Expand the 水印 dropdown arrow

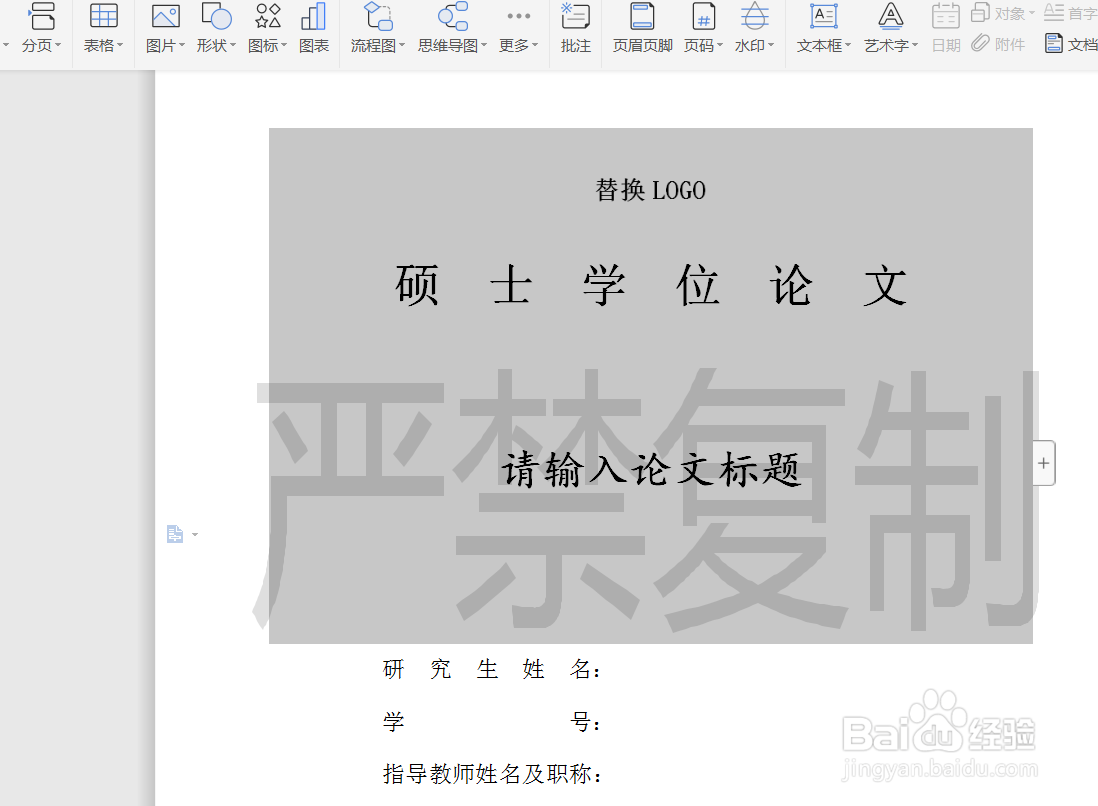pos(771,45)
